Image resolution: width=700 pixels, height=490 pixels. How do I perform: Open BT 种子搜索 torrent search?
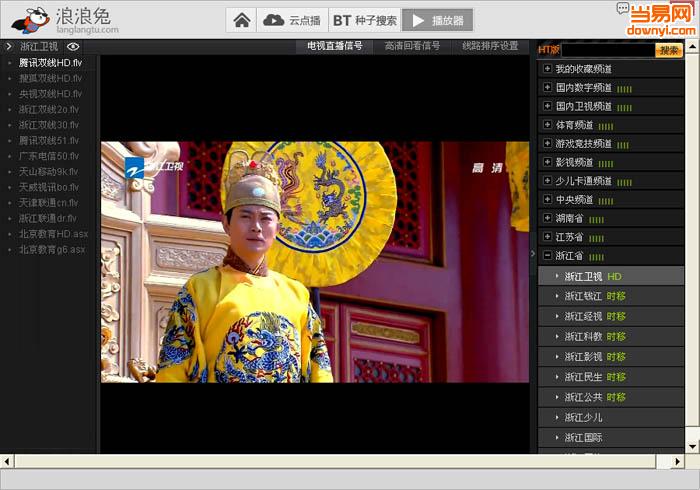tap(364, 20)
